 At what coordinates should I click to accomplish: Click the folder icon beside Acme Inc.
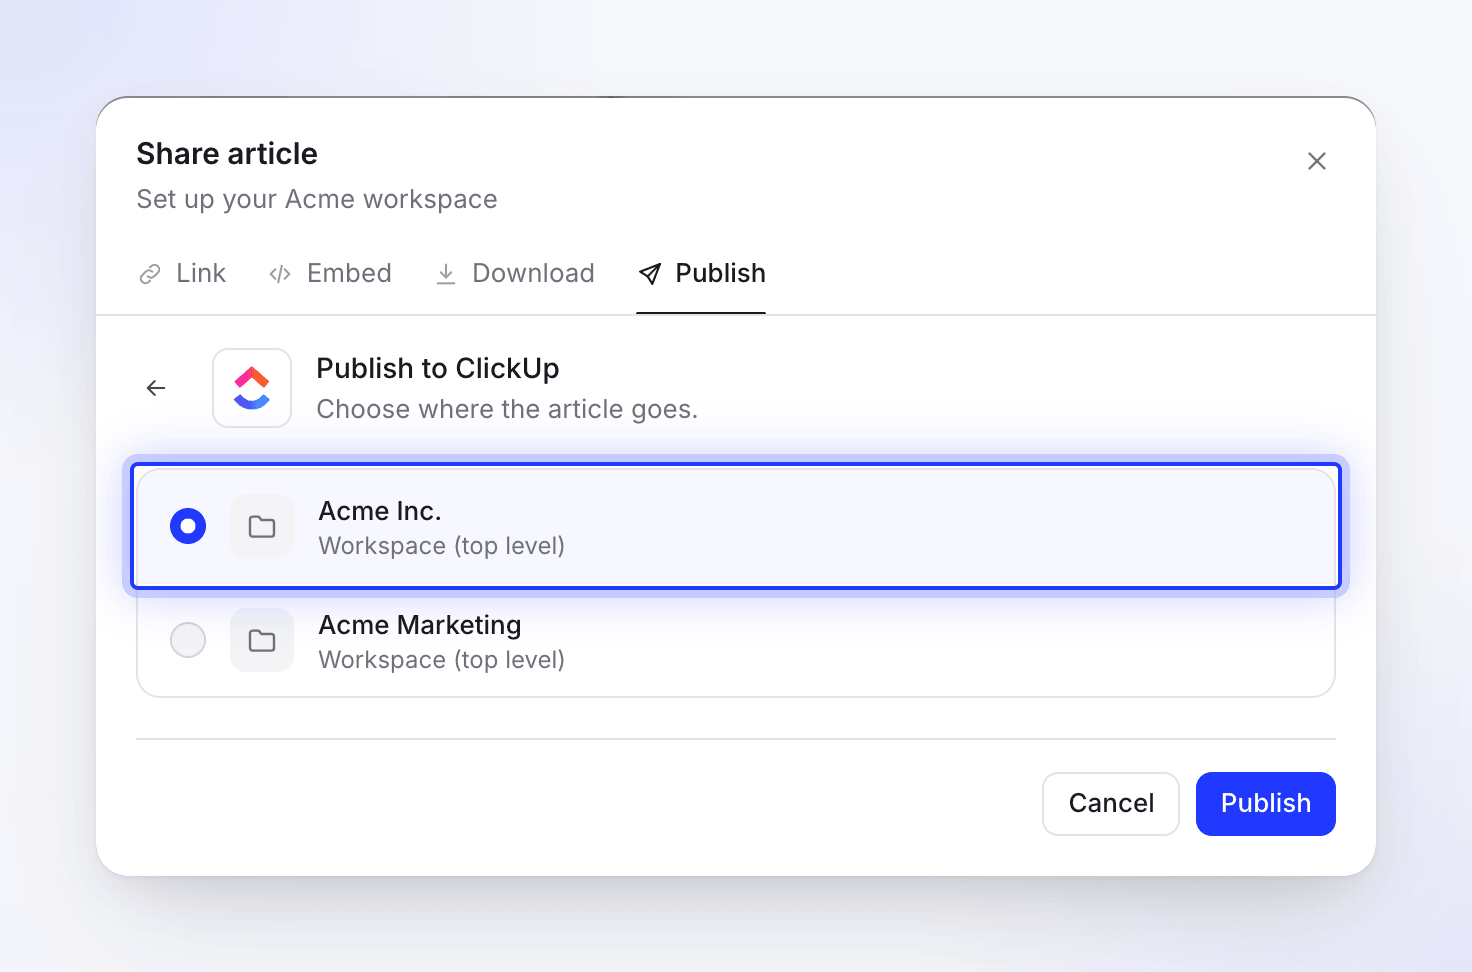click(262, 526)
